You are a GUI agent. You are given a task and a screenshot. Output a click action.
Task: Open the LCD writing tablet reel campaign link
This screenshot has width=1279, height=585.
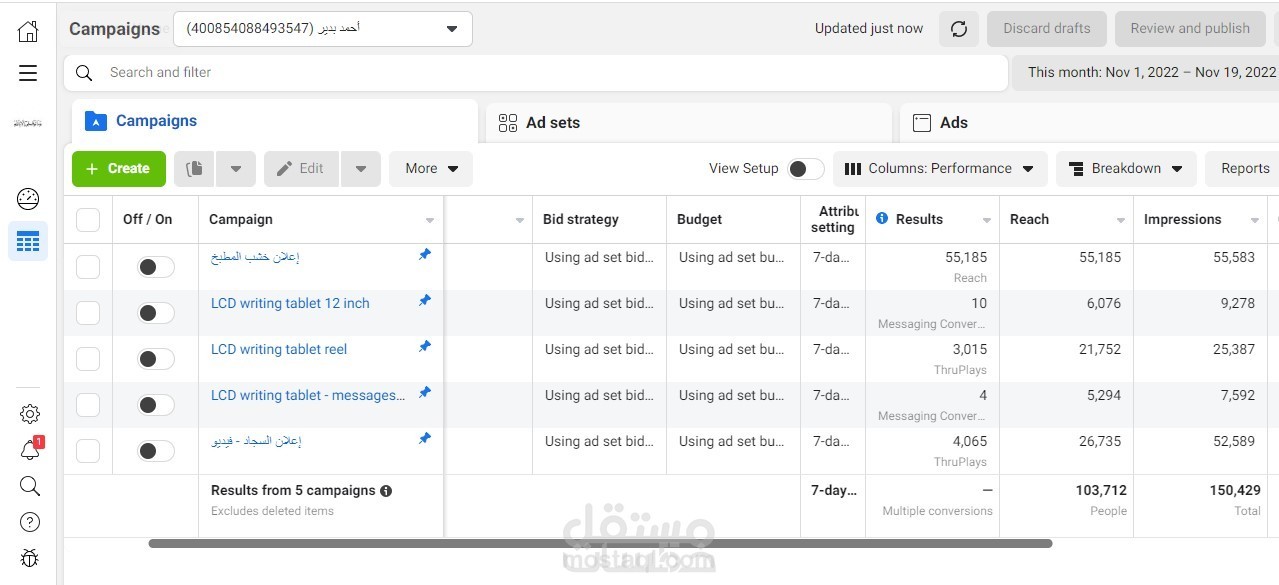(x=279, y=349)
